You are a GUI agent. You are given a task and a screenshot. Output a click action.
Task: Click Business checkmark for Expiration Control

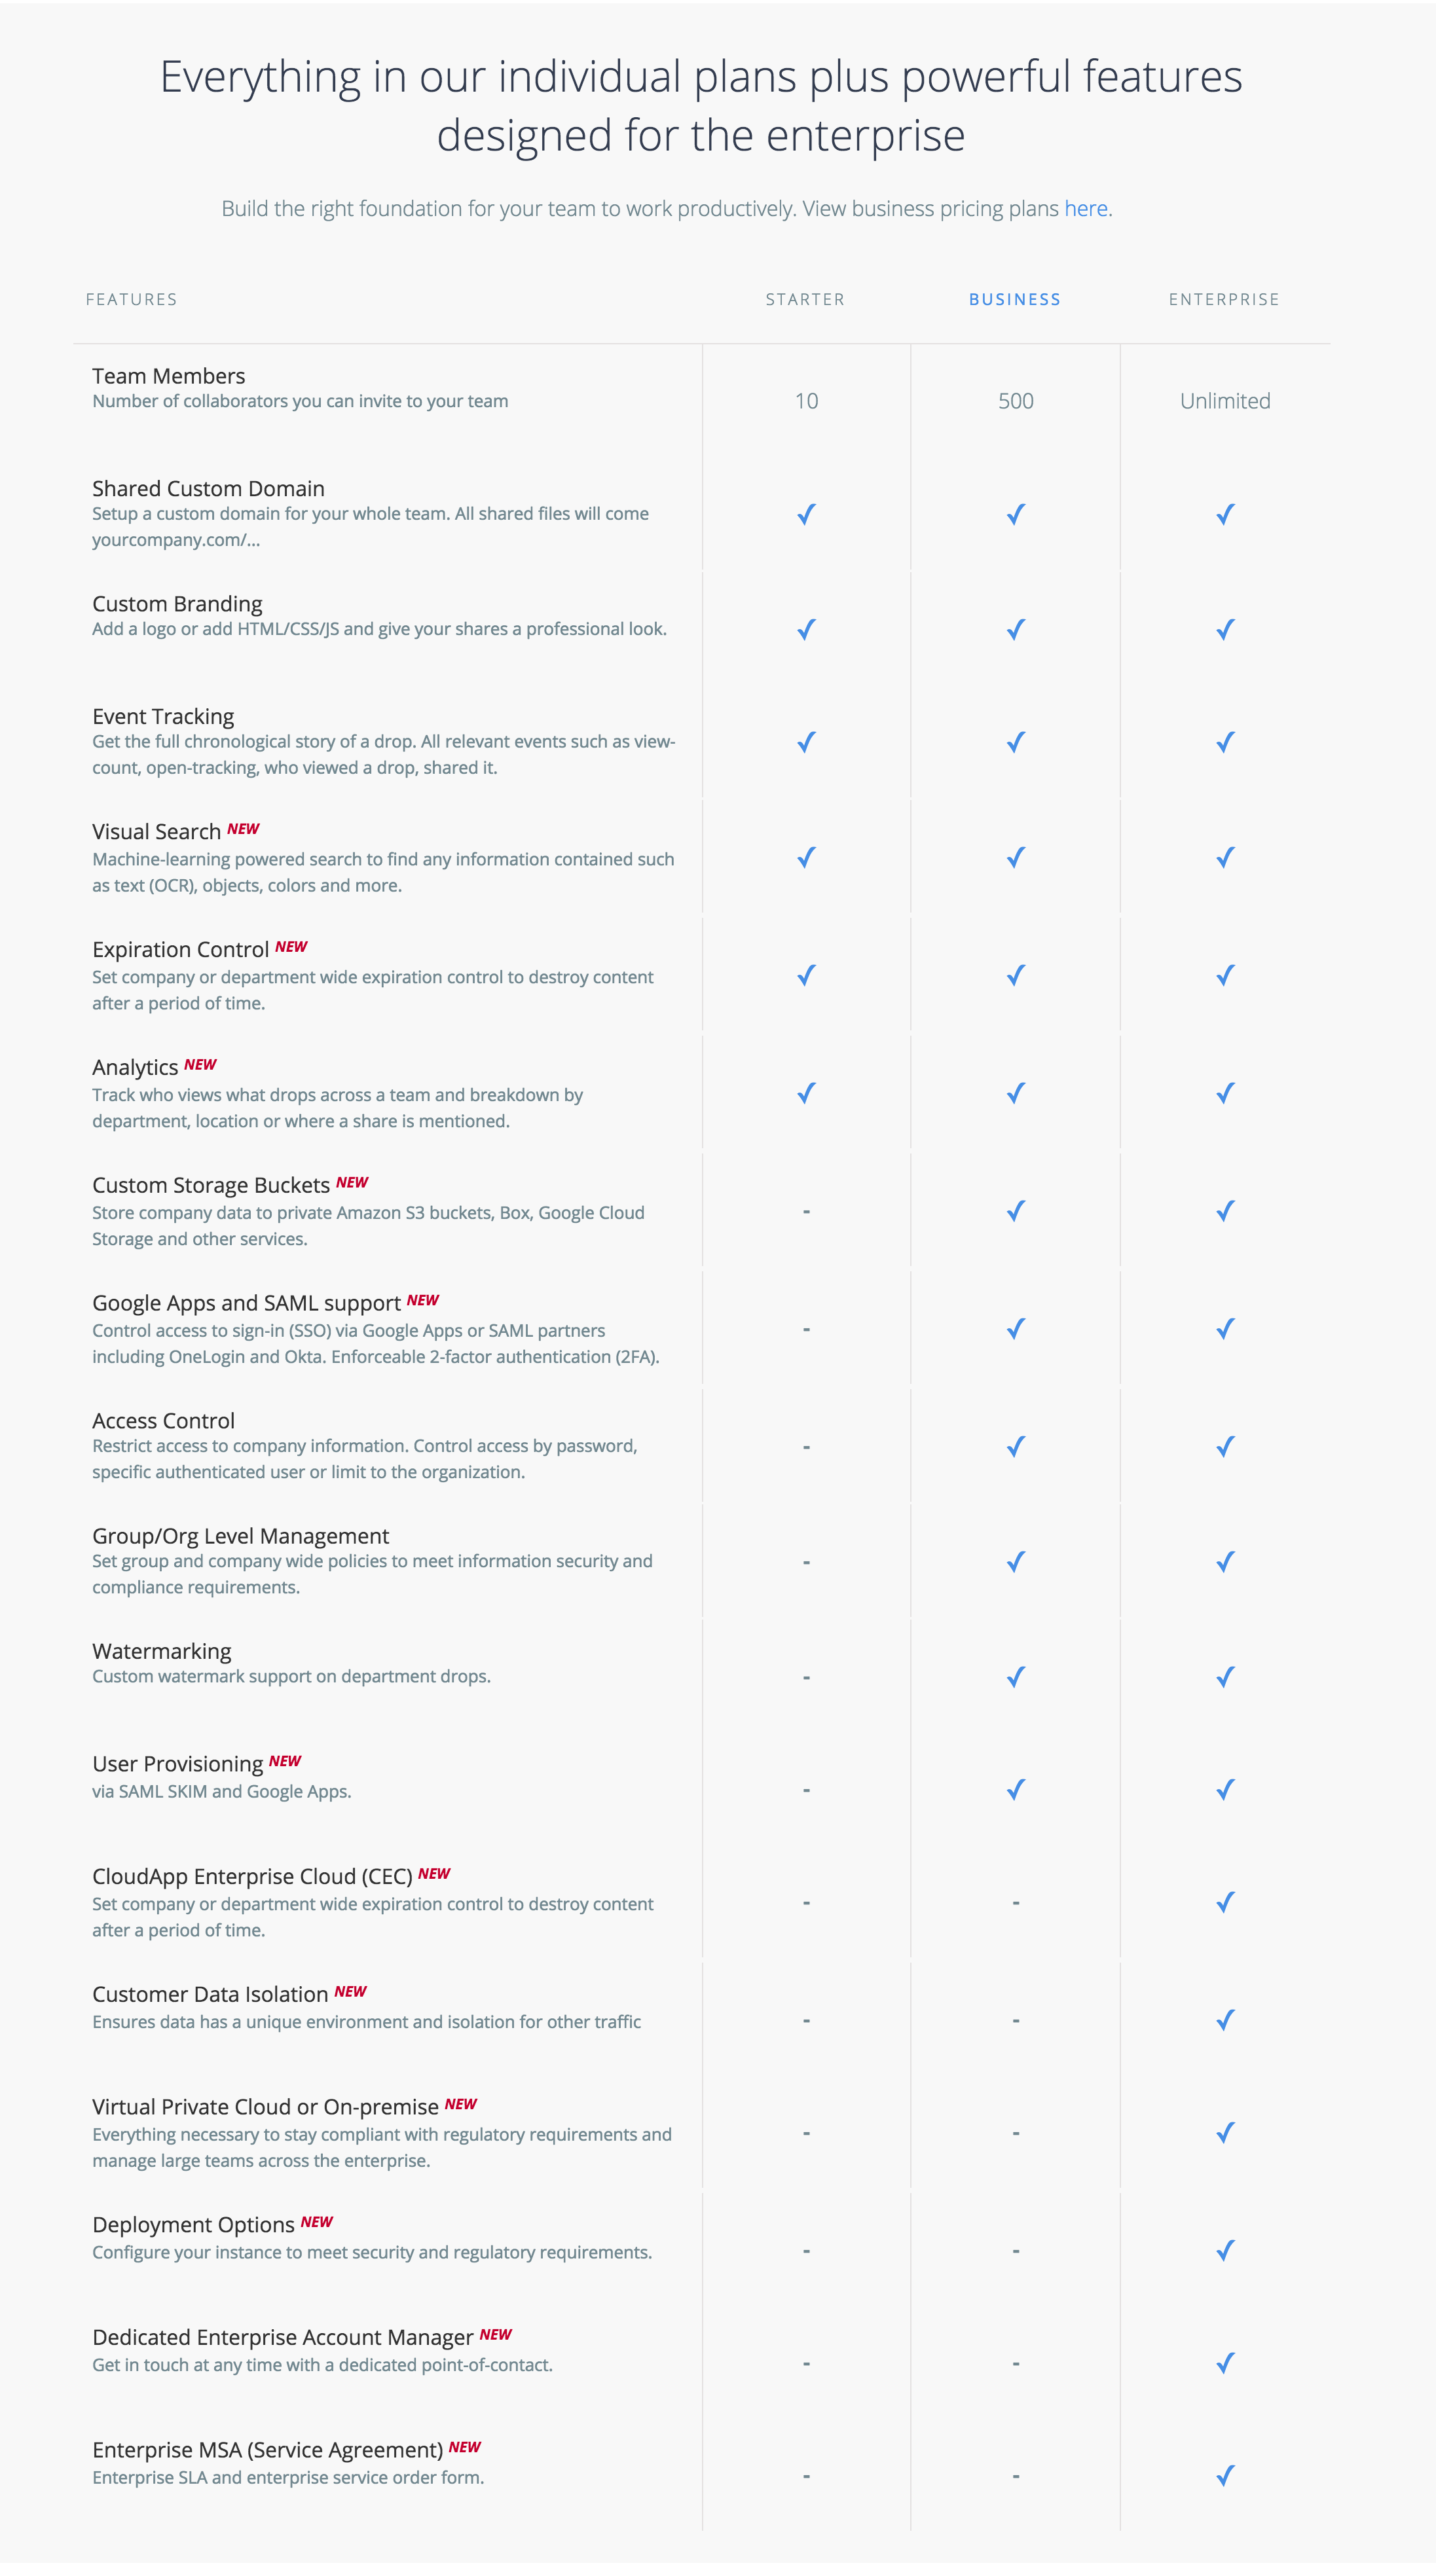pos(1016,975)
